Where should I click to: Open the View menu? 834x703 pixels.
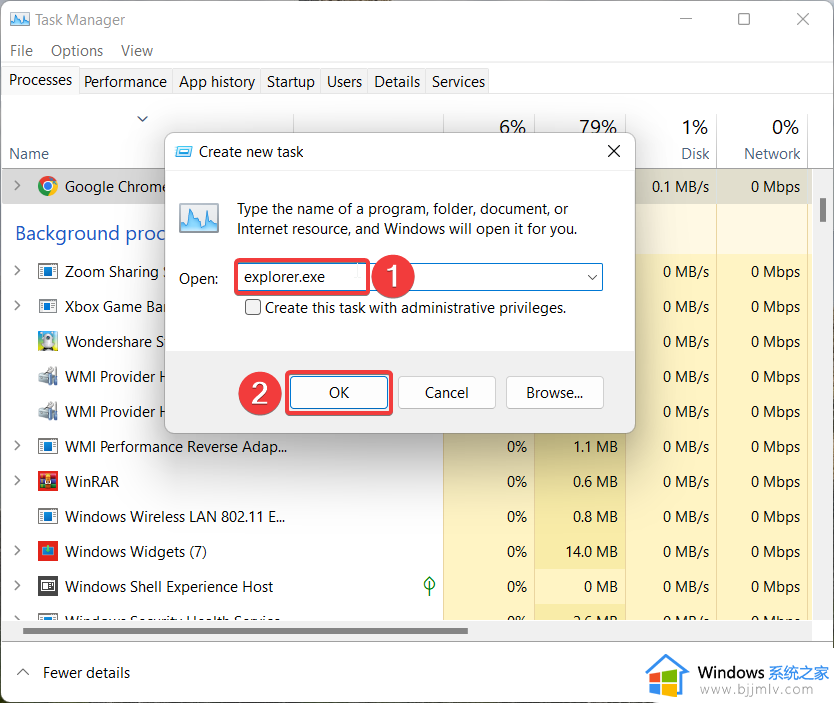tap(137, 51)
